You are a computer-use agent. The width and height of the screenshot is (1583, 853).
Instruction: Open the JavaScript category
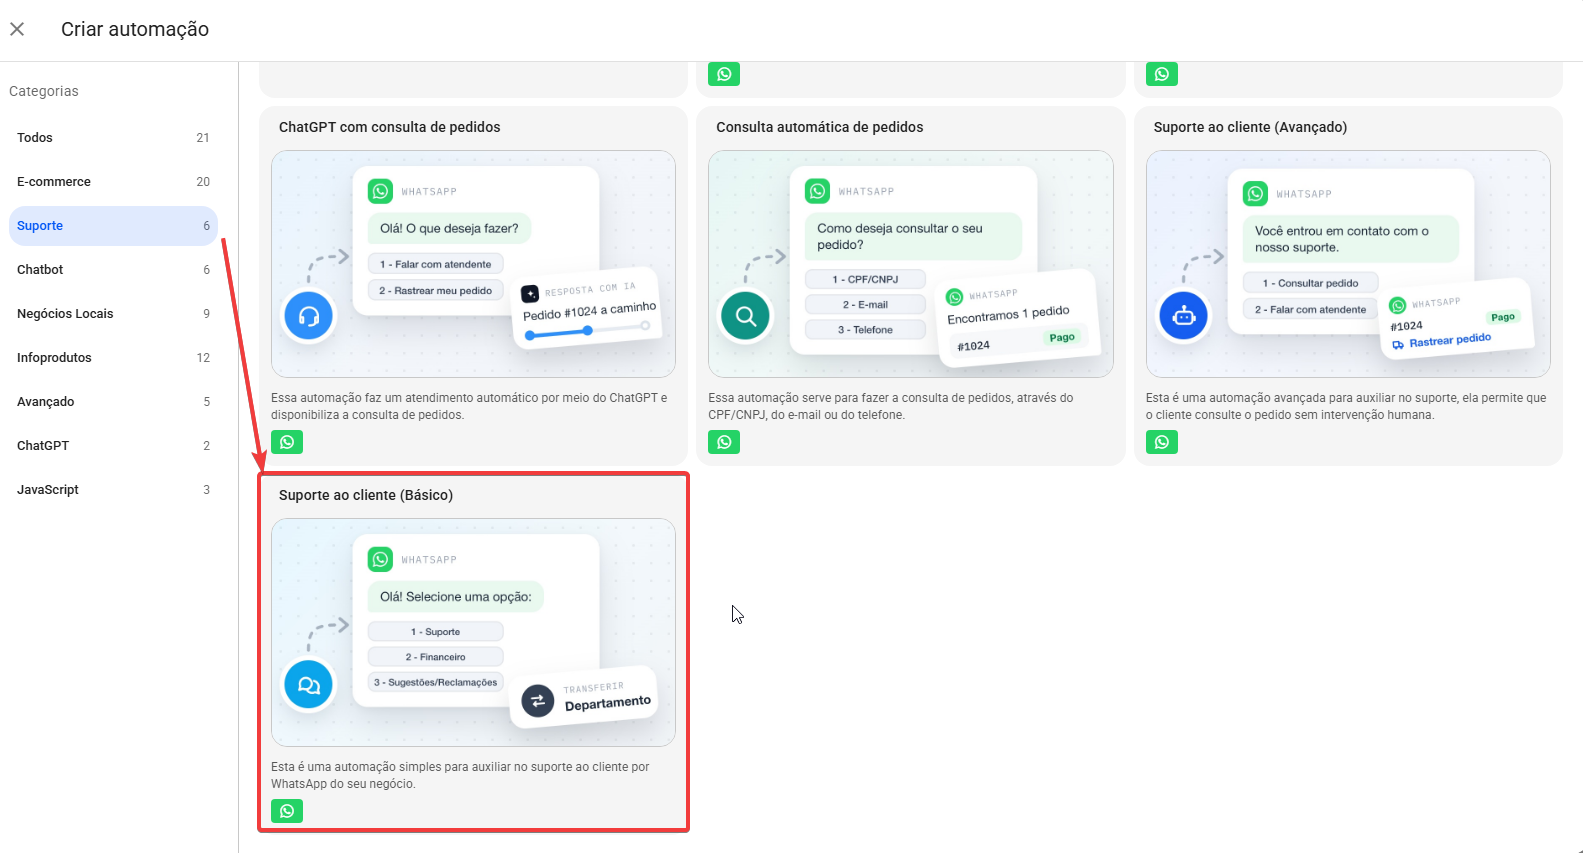(x=113, y=490)
